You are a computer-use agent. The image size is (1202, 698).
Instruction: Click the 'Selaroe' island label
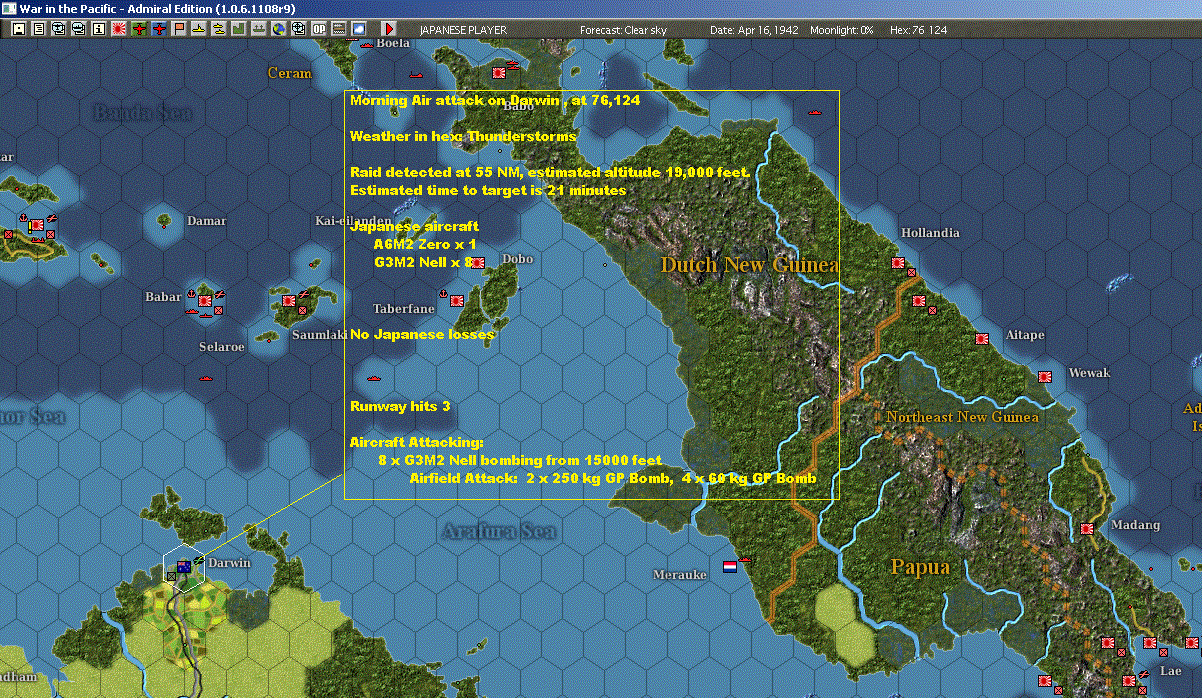click(x=222, y=347)
